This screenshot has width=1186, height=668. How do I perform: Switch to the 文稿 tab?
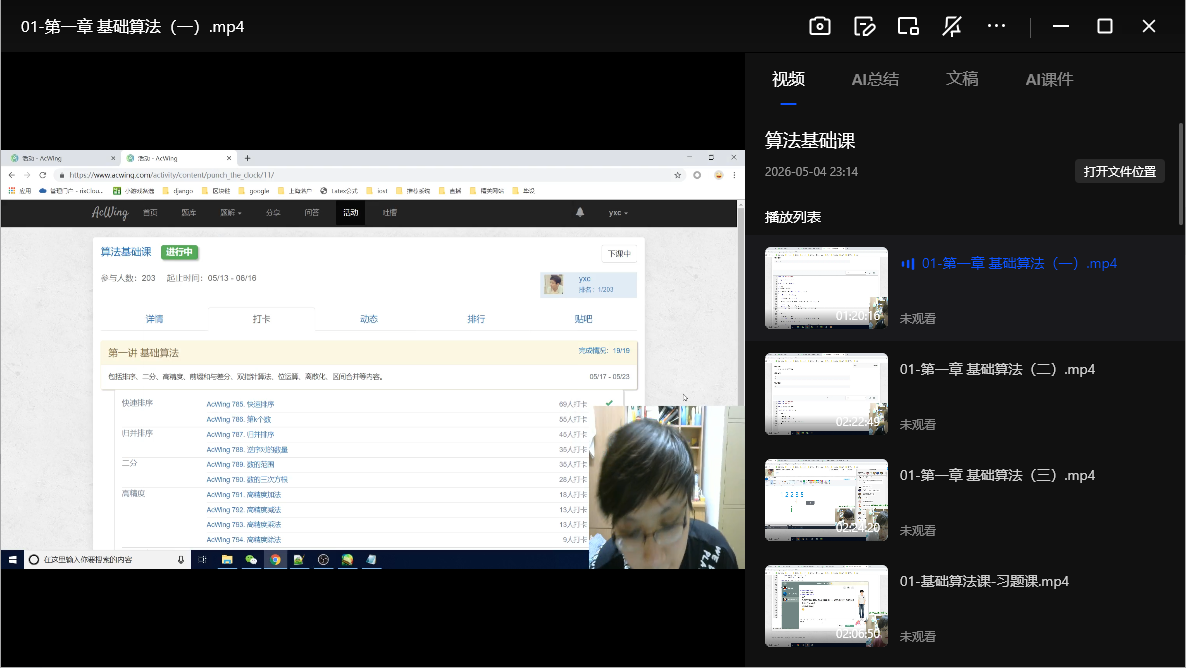962,79
